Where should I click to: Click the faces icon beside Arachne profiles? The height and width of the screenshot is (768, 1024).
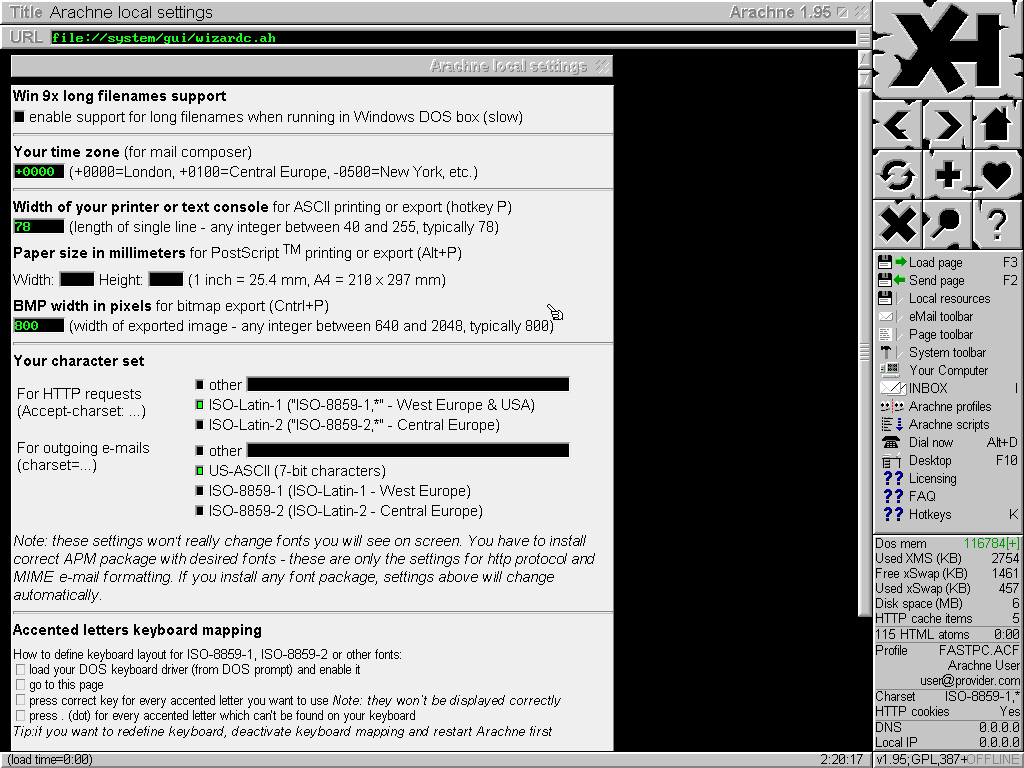[892, 406]
